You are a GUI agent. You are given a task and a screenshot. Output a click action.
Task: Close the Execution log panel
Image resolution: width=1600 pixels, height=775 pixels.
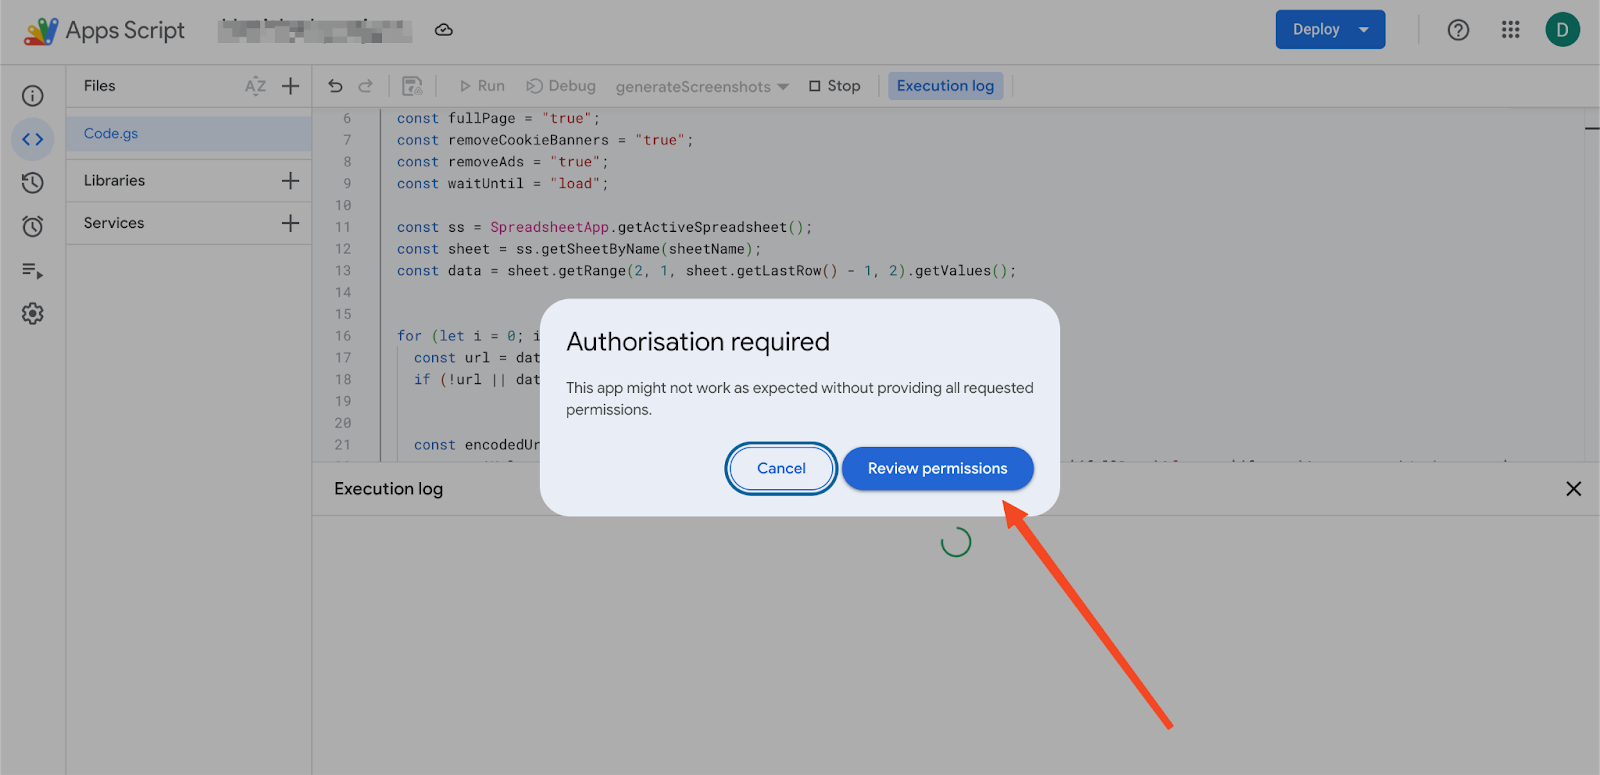click(x=1573, y=489)
